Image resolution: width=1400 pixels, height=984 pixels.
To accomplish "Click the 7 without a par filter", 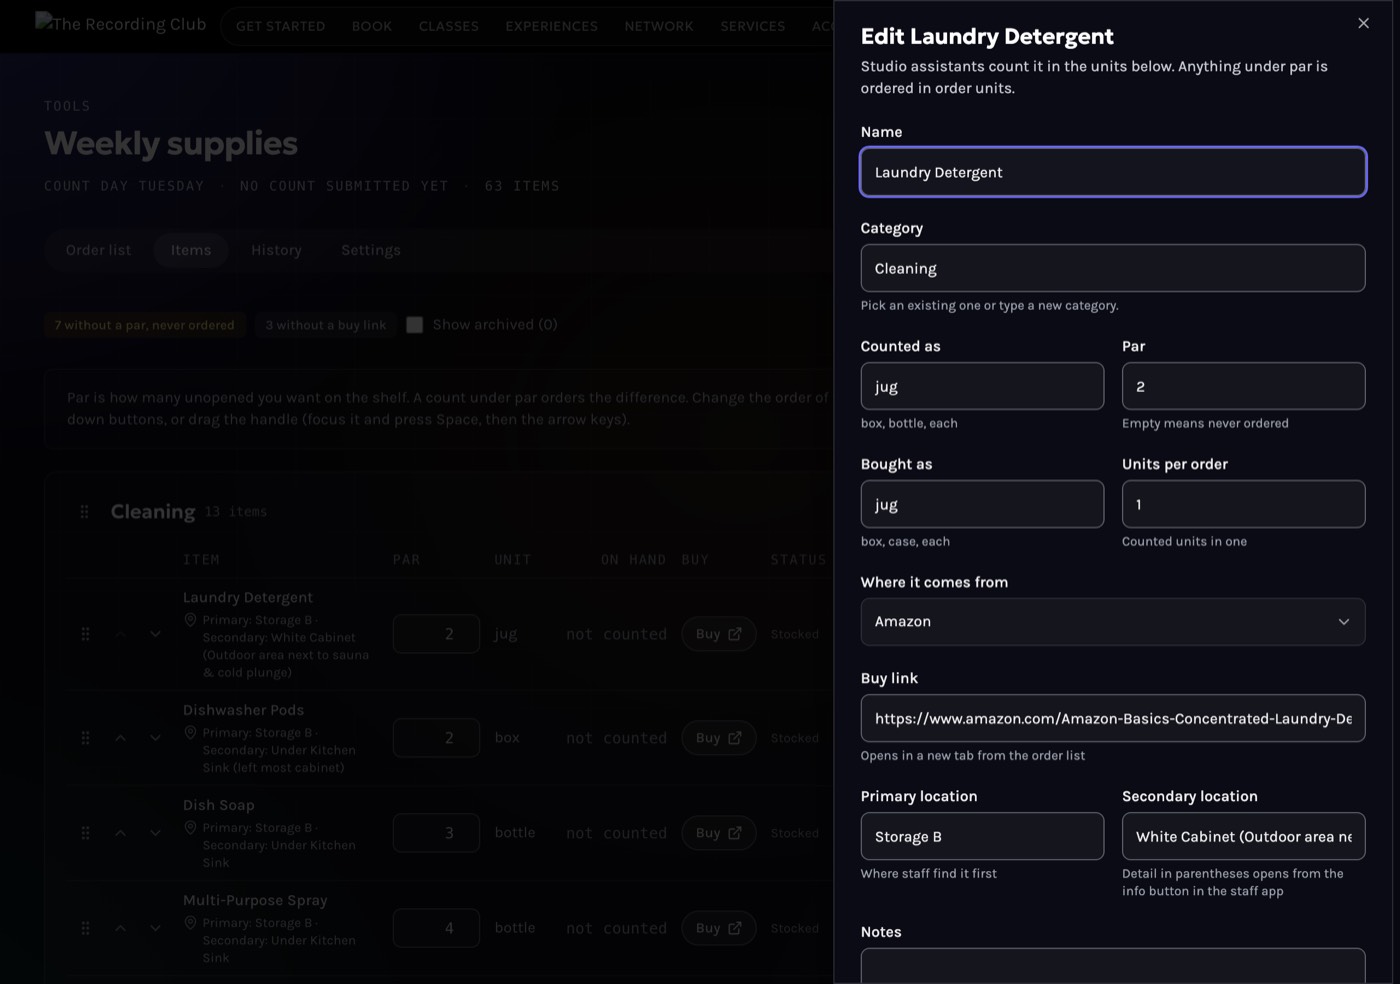I will coord(145,325).
